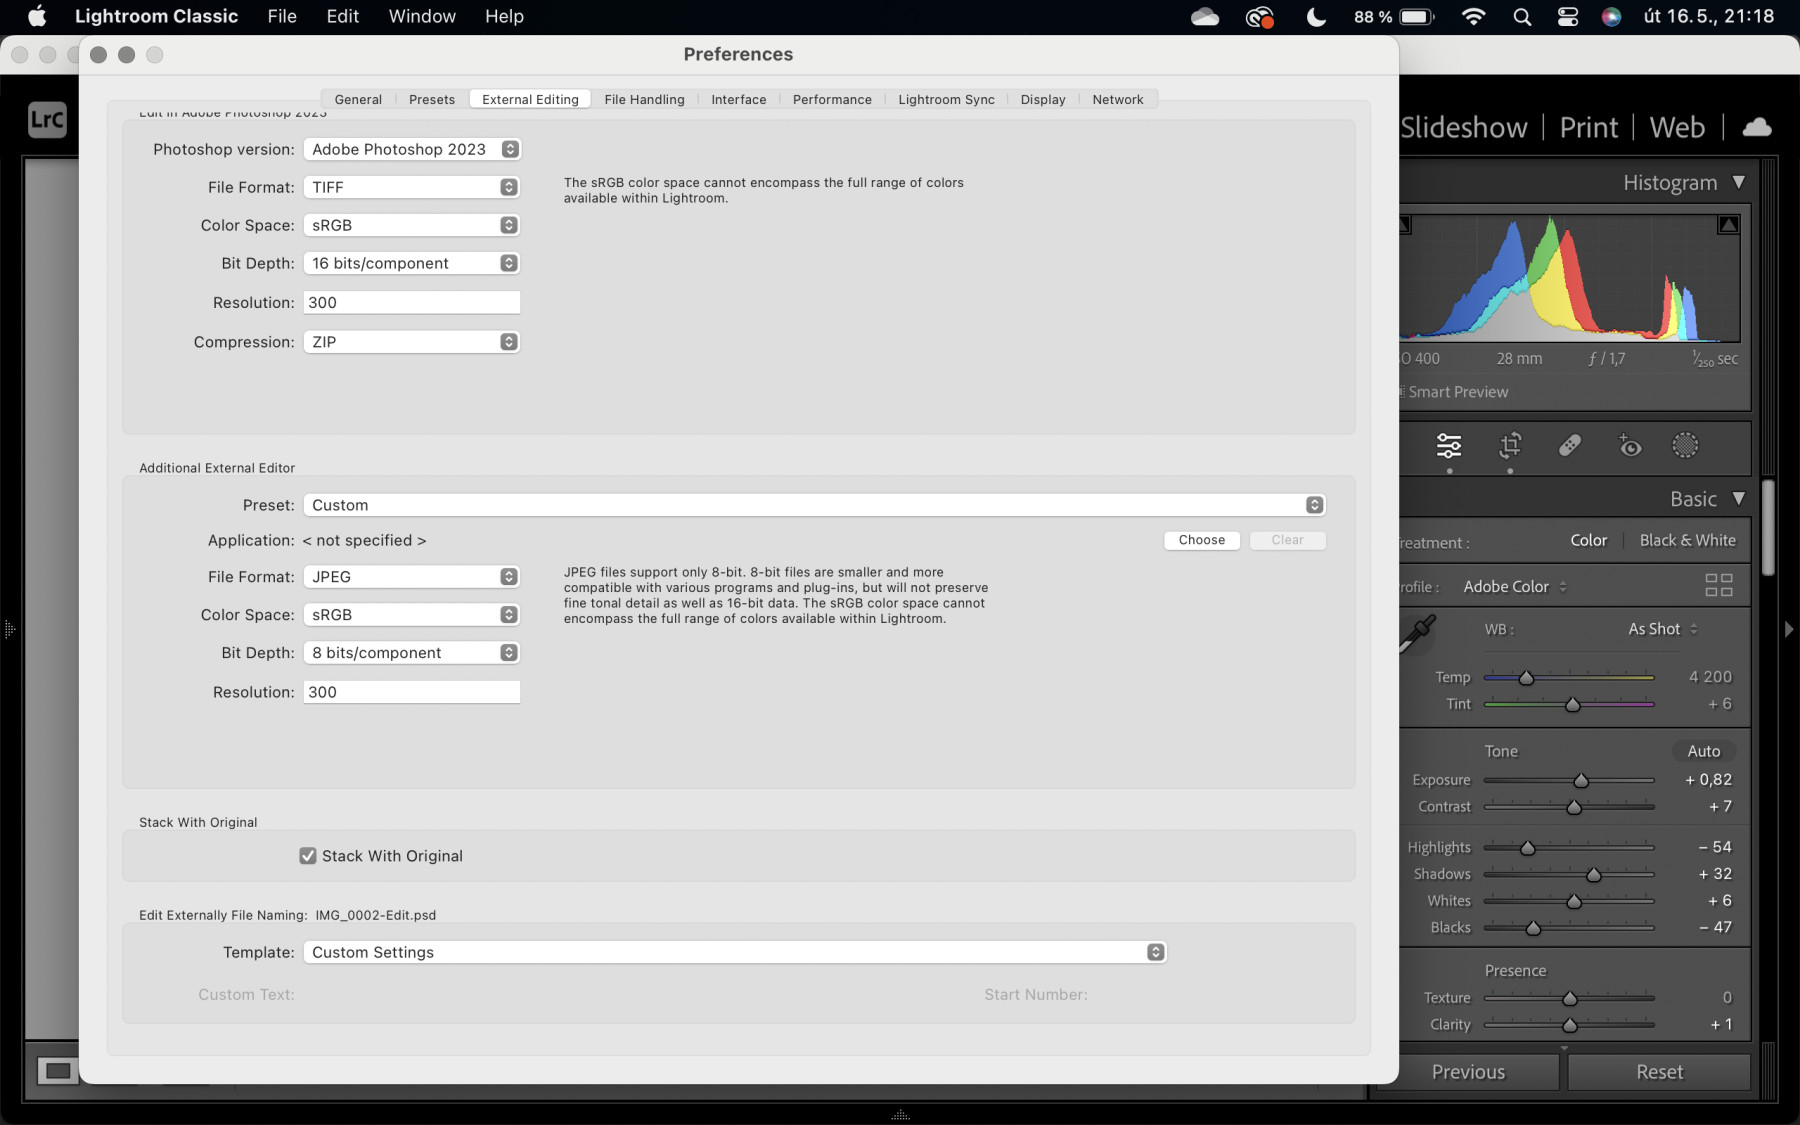Viewport: 1800px width, 1125px height.
Task: Select the Red Eye correction tool icon
Action: [1630, 445]
